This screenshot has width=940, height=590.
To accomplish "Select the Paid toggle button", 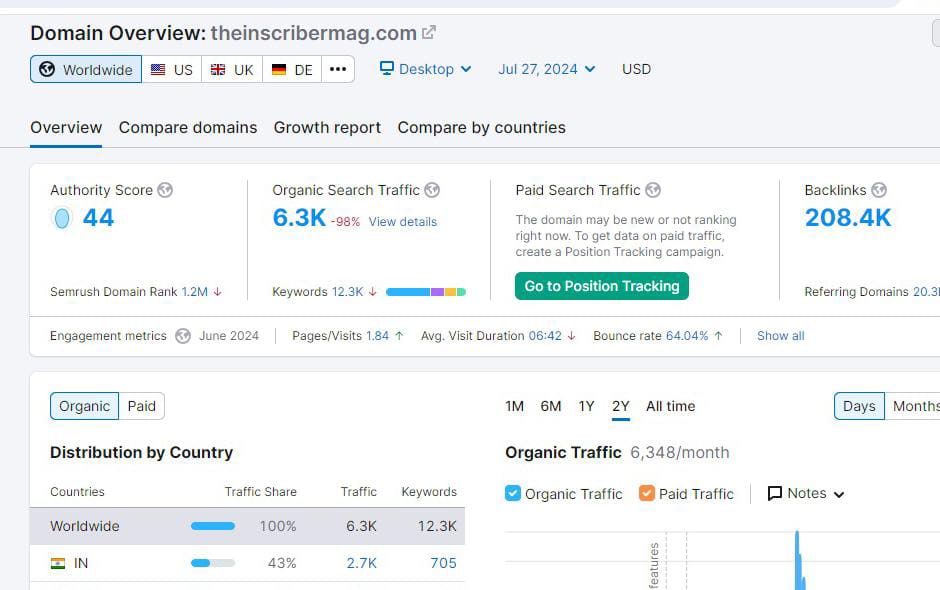I will (x=141, y=406).
